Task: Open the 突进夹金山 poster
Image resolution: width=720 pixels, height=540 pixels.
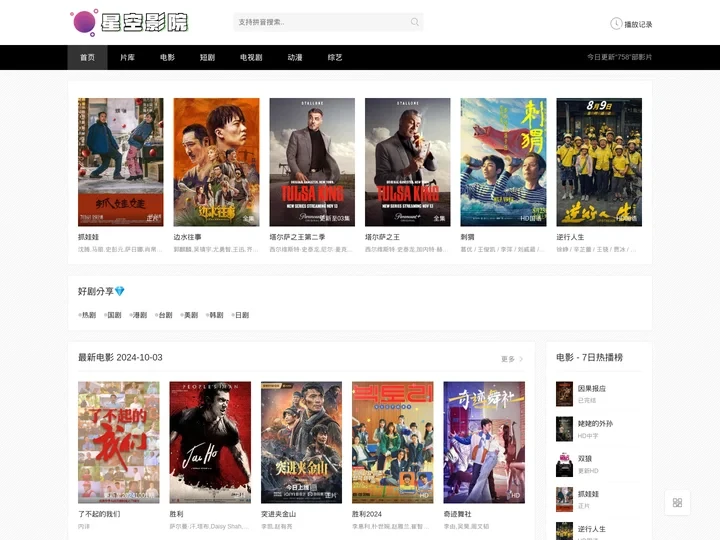Action: 302,442
